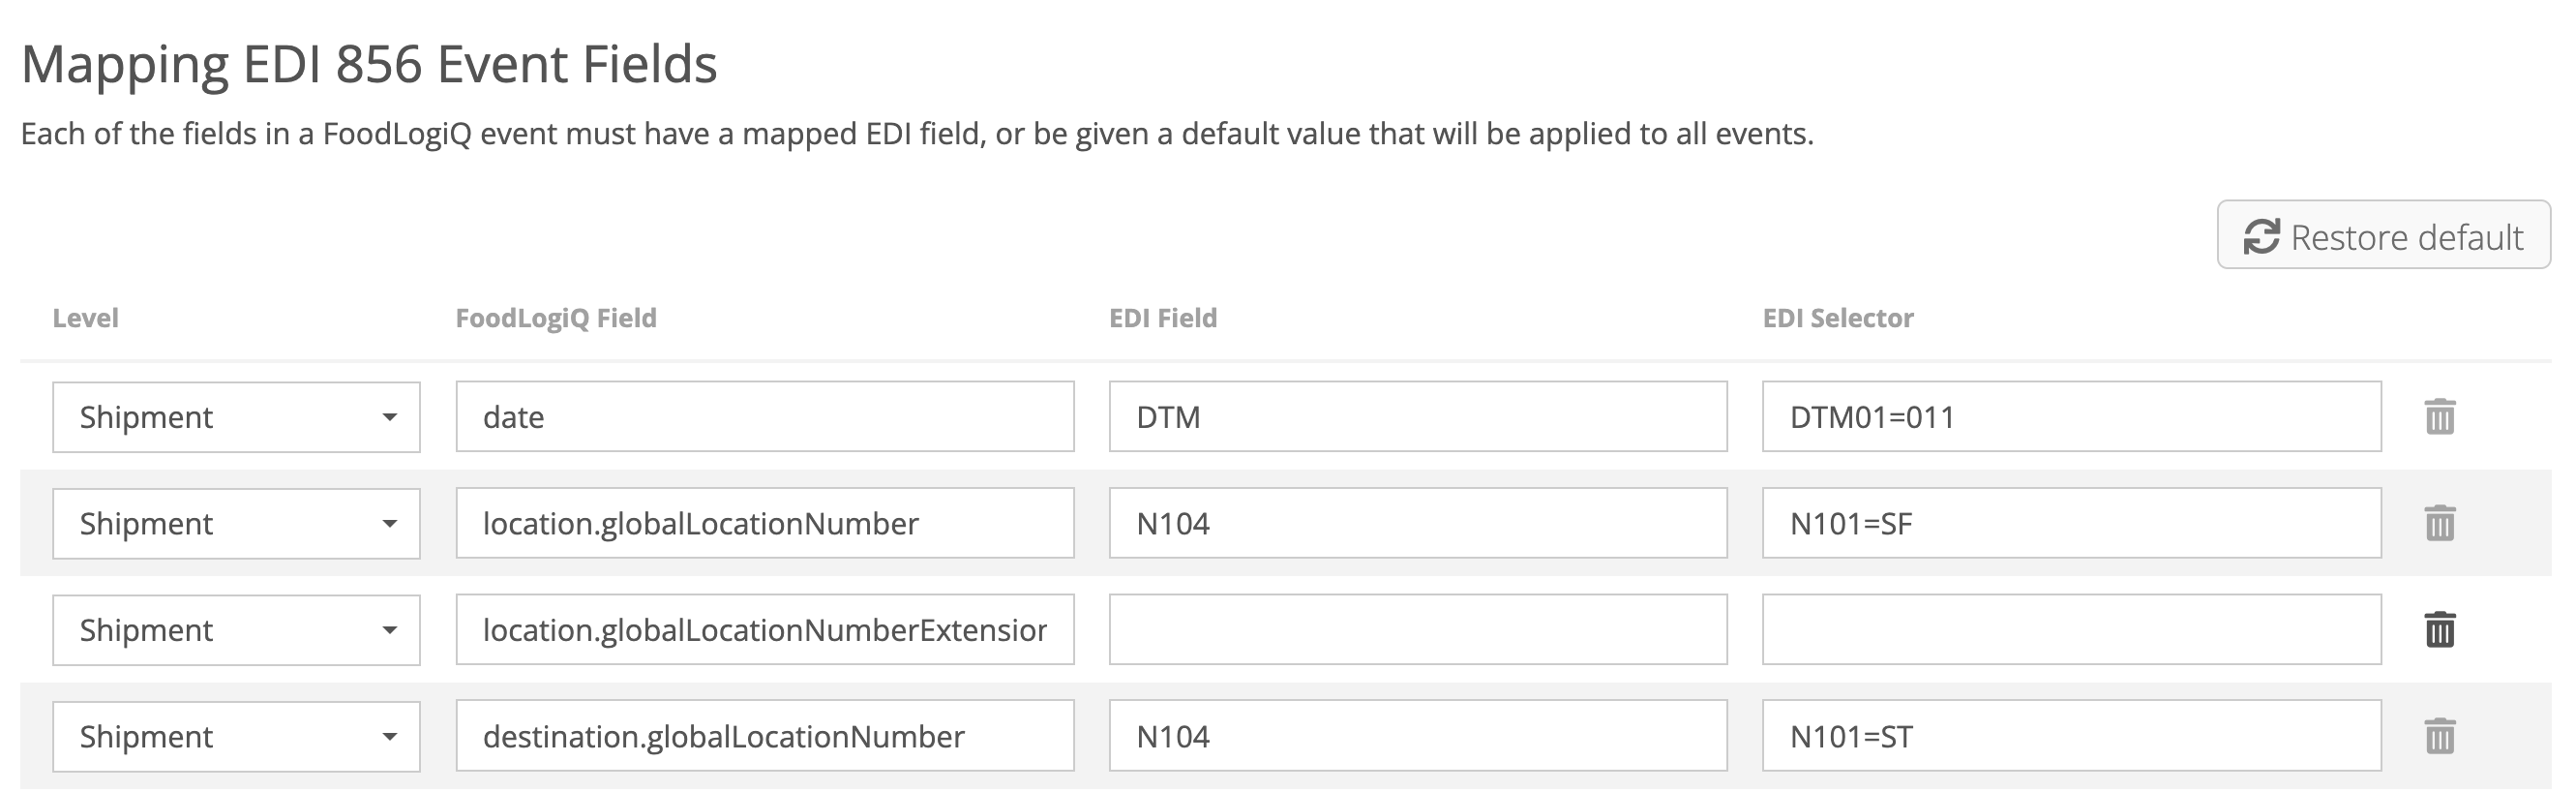Viewport: 2576px width, 792px height.
Task: Expand the Shipment dropdown on the second row
Action: tap(236, 523)
